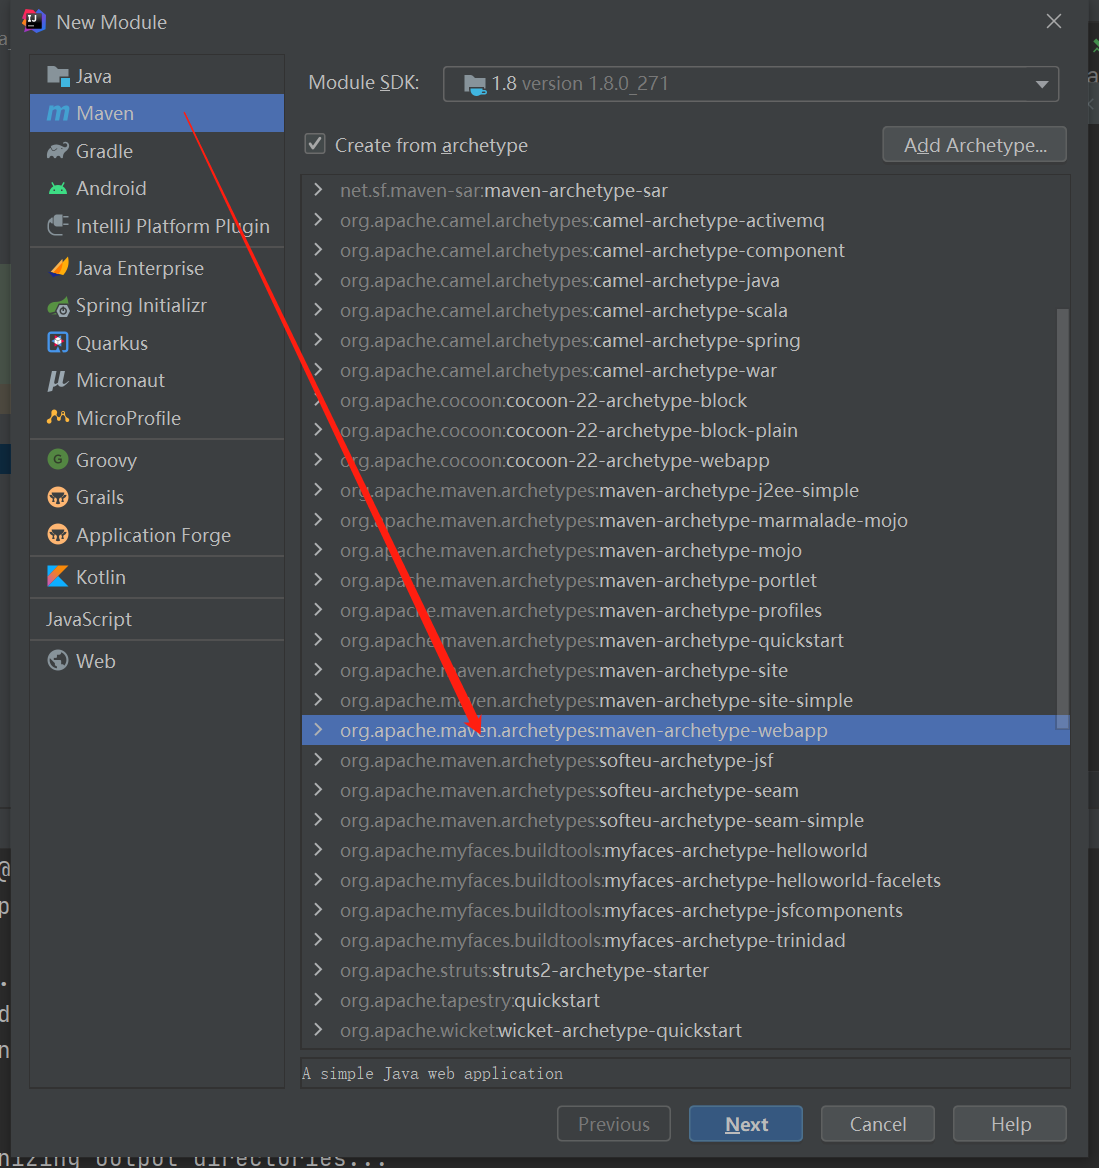Expand maven-archetype-mojo node
This screenshot has height=1168, width=1099.
[x=318, y=550]
